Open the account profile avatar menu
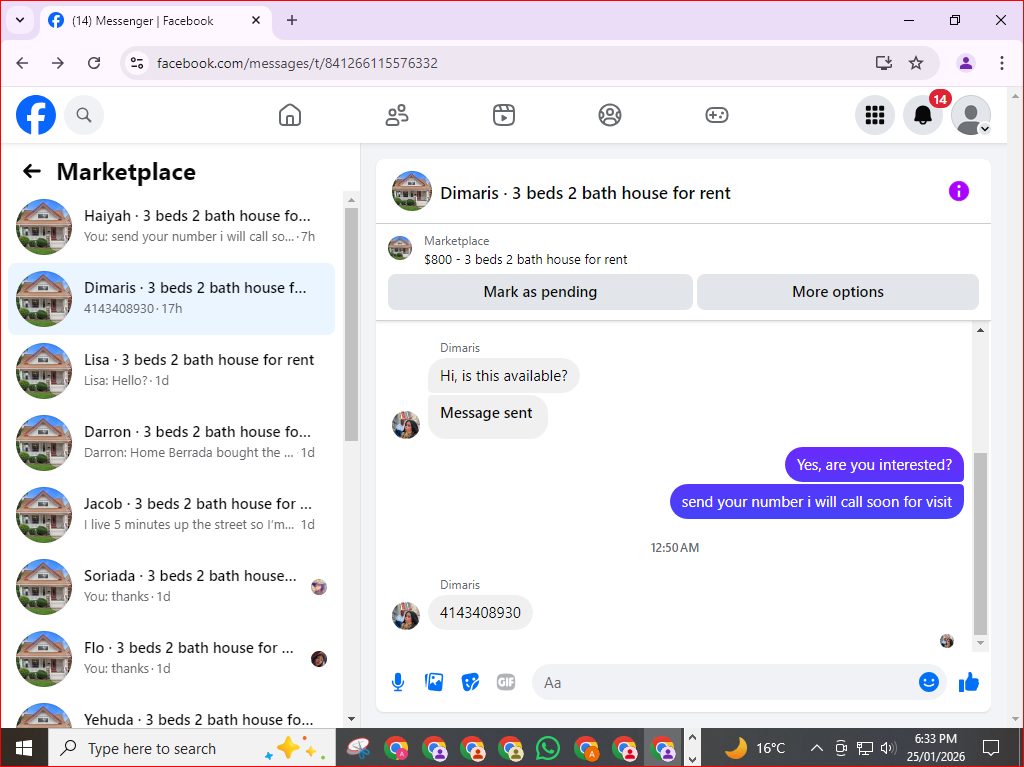Viewport: 1024px width, 767px height. 970,115
